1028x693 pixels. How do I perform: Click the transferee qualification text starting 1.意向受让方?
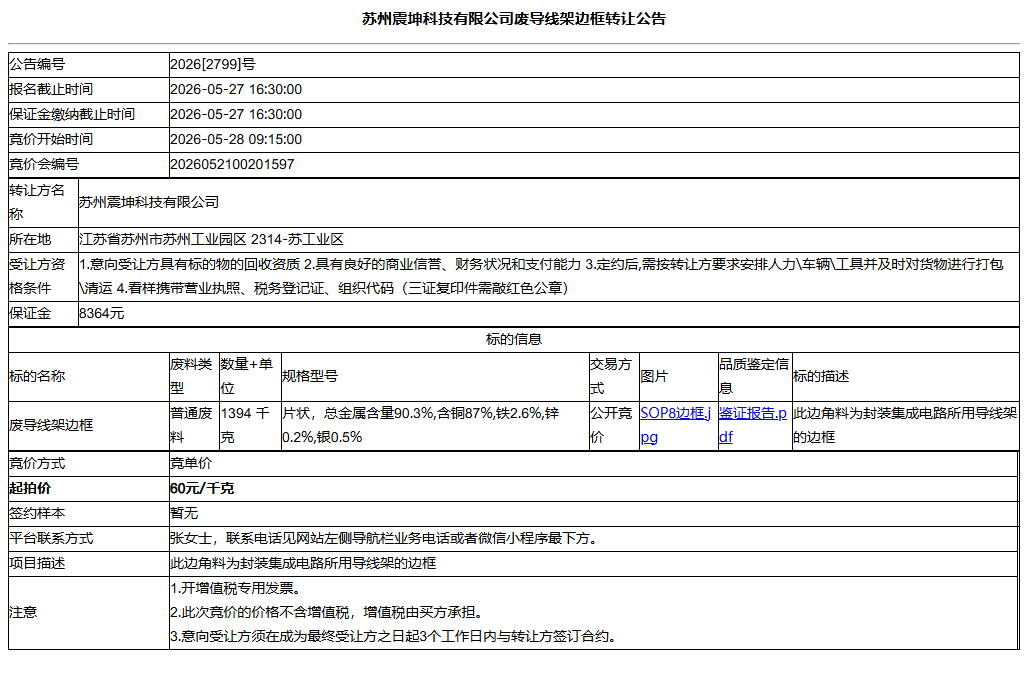pyautogui.click(x=542, y=276)
